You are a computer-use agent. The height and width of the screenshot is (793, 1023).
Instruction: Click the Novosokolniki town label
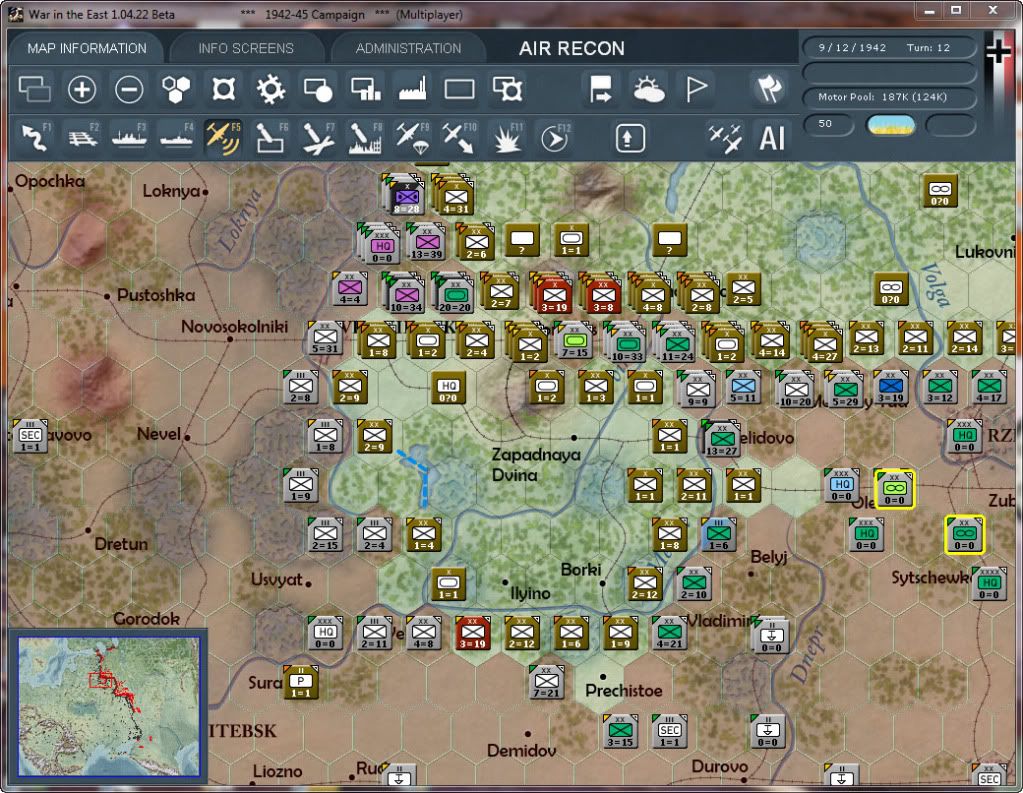(234, 326)
